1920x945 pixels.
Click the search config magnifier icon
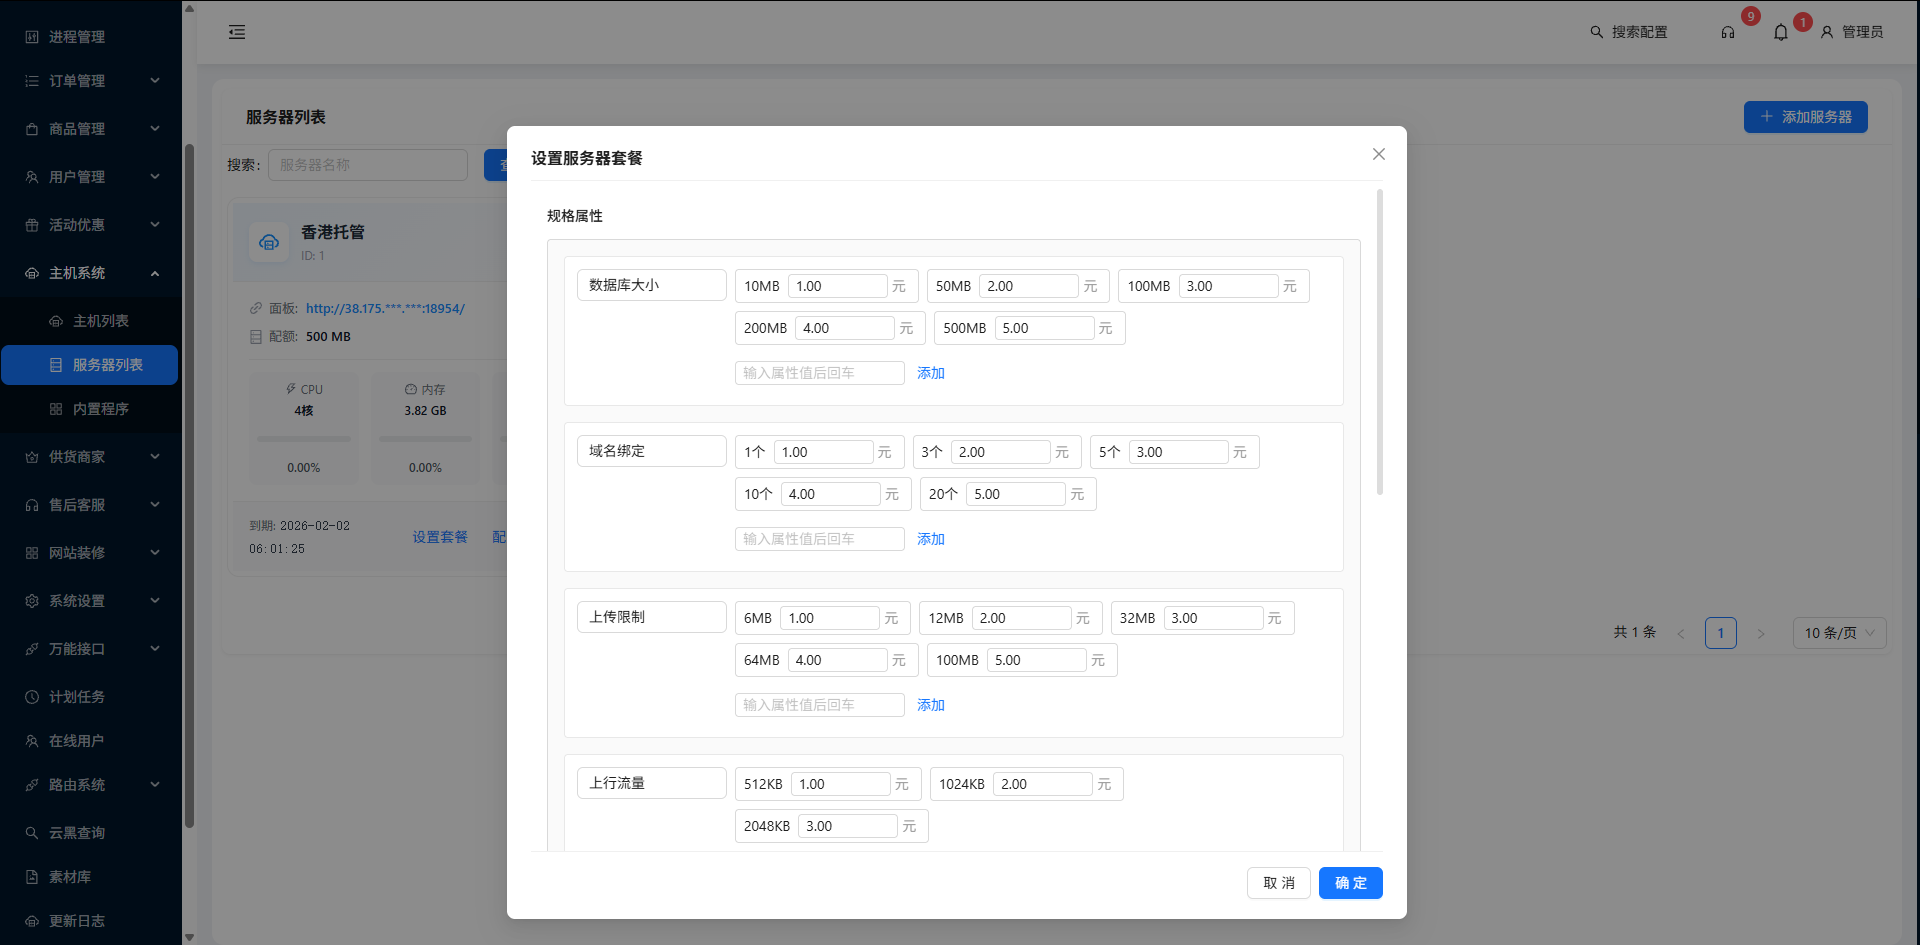click(1597, 32)
